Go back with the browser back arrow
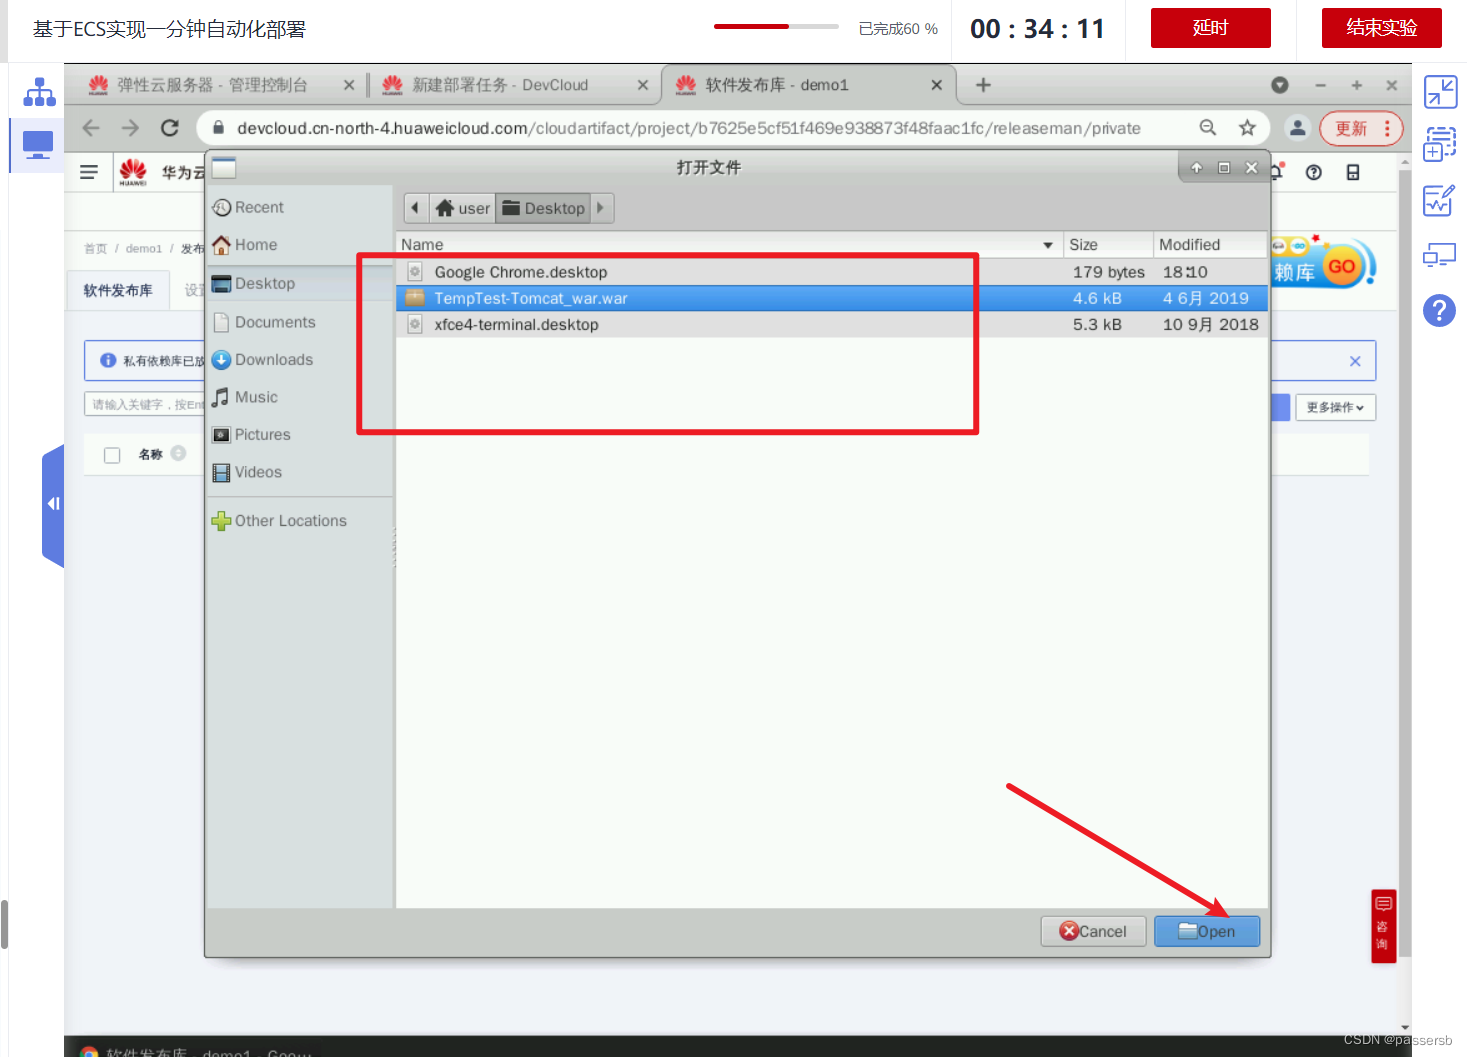This screenshot has height=1057, width=1467. [91, 128]
